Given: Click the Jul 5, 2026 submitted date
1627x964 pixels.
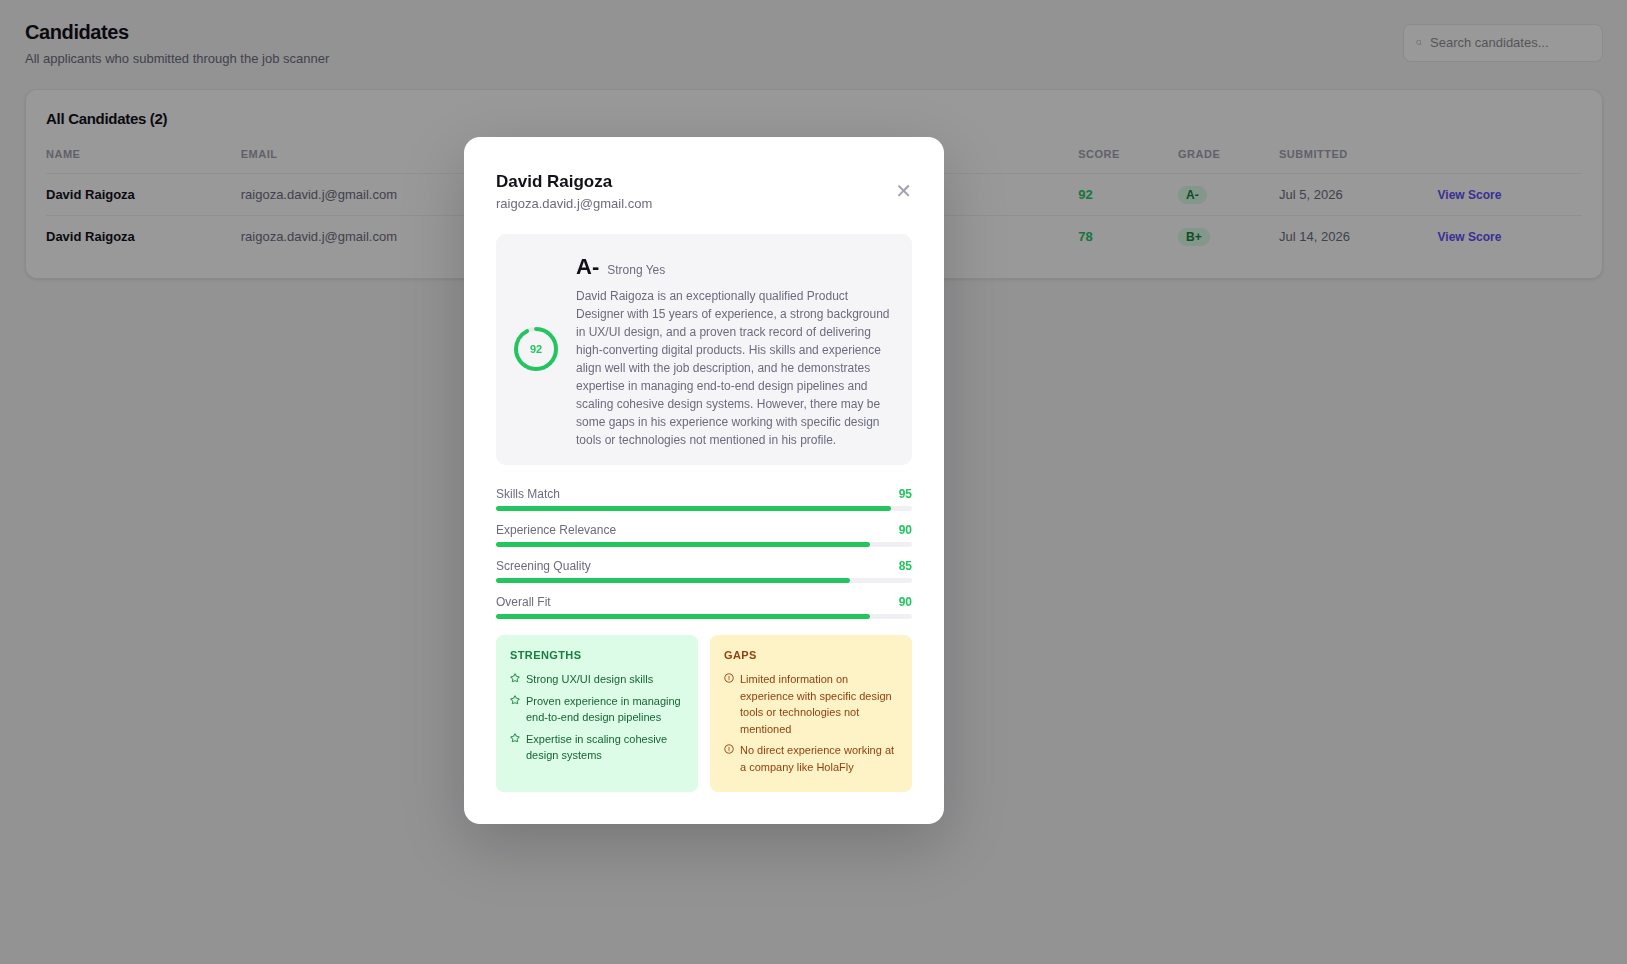Looking at the screenshot, I should tap(1310, 195).
